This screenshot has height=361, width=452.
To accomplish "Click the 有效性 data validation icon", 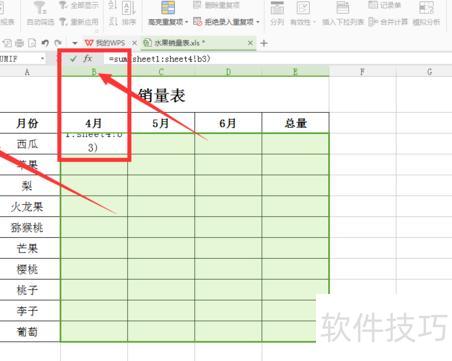I will [x=303, y=8].
